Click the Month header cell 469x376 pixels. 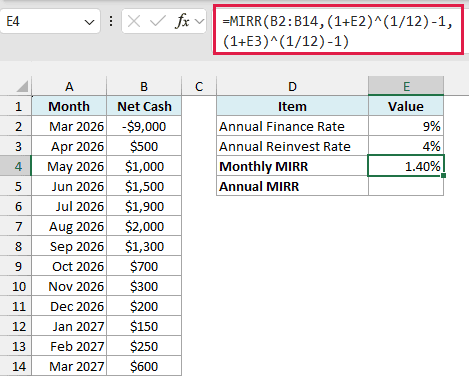69,106
